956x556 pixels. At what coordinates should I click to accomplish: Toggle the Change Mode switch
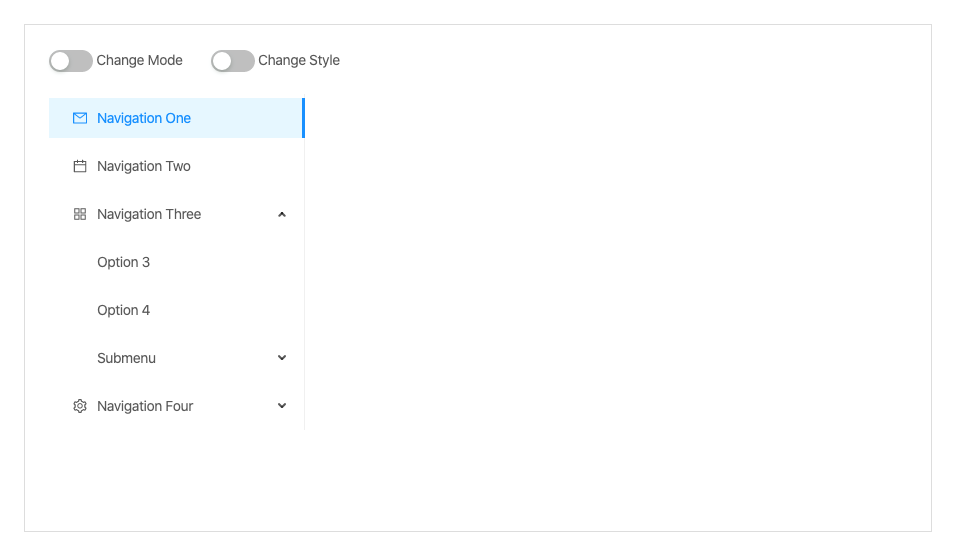coord(70,61)
